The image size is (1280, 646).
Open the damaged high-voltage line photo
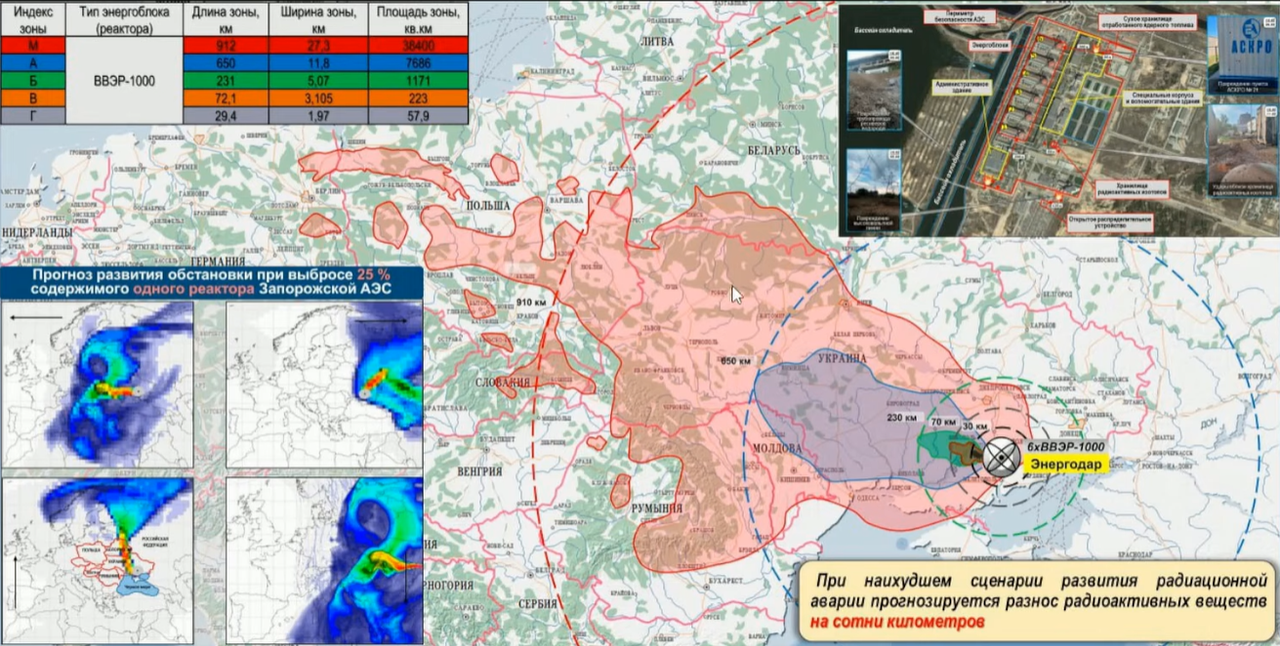[872, 188]
